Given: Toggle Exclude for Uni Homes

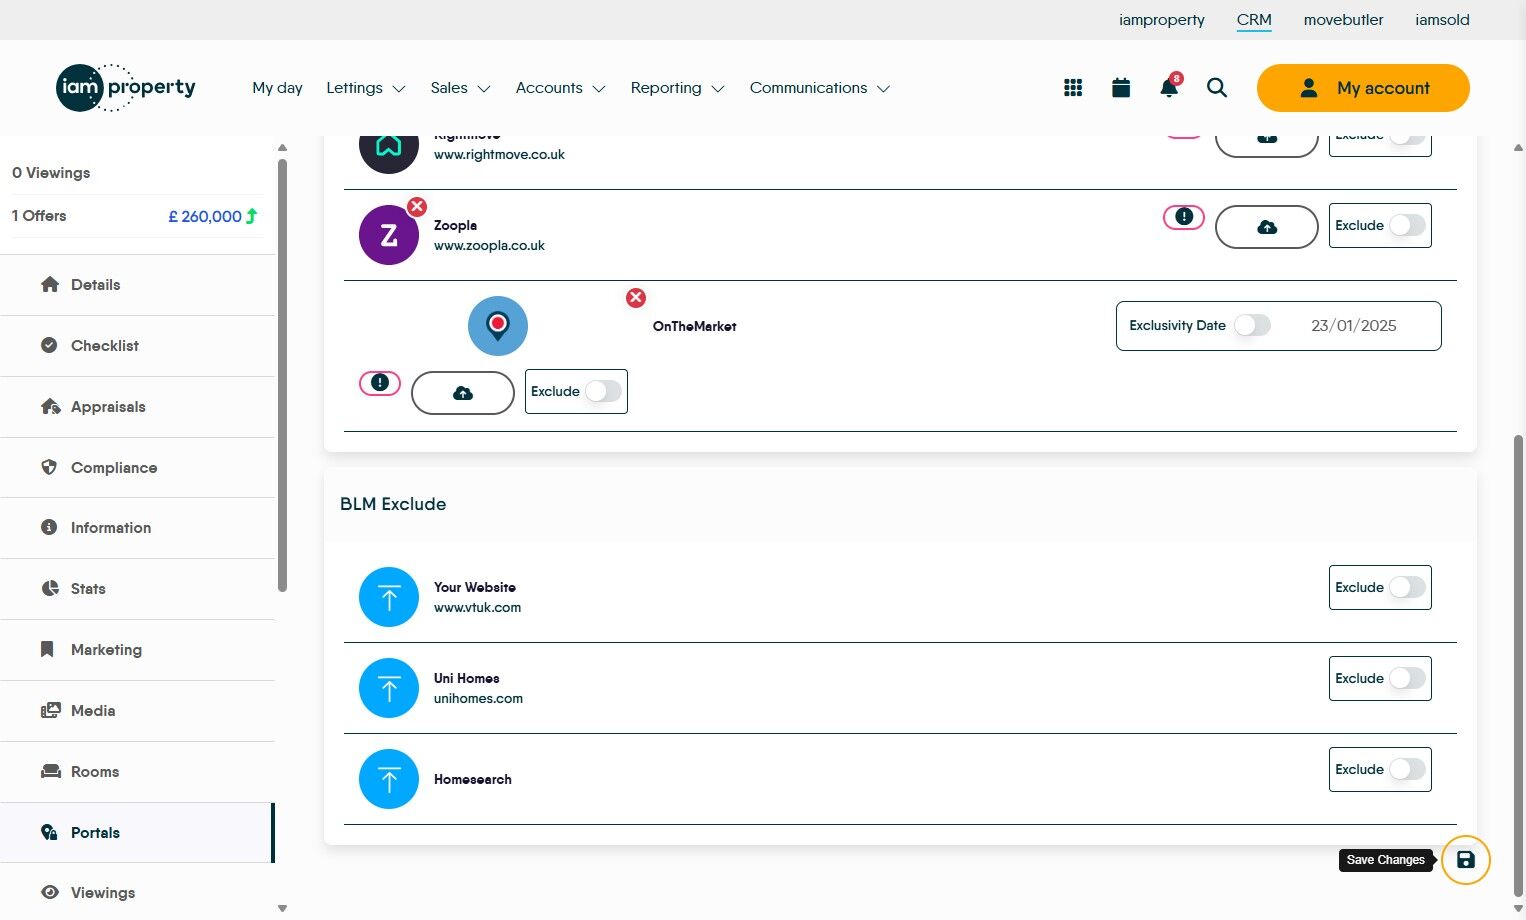Looking at the screenshot, I should (1407, 678).
